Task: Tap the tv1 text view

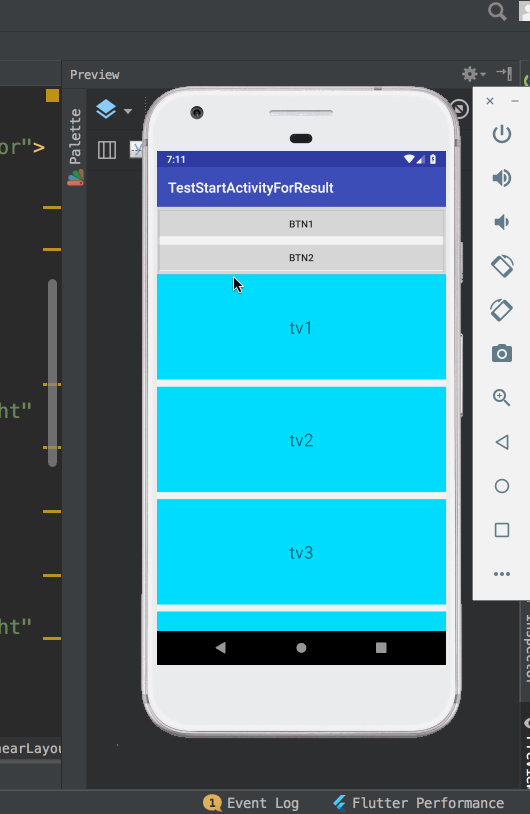Action: (301, 328)
